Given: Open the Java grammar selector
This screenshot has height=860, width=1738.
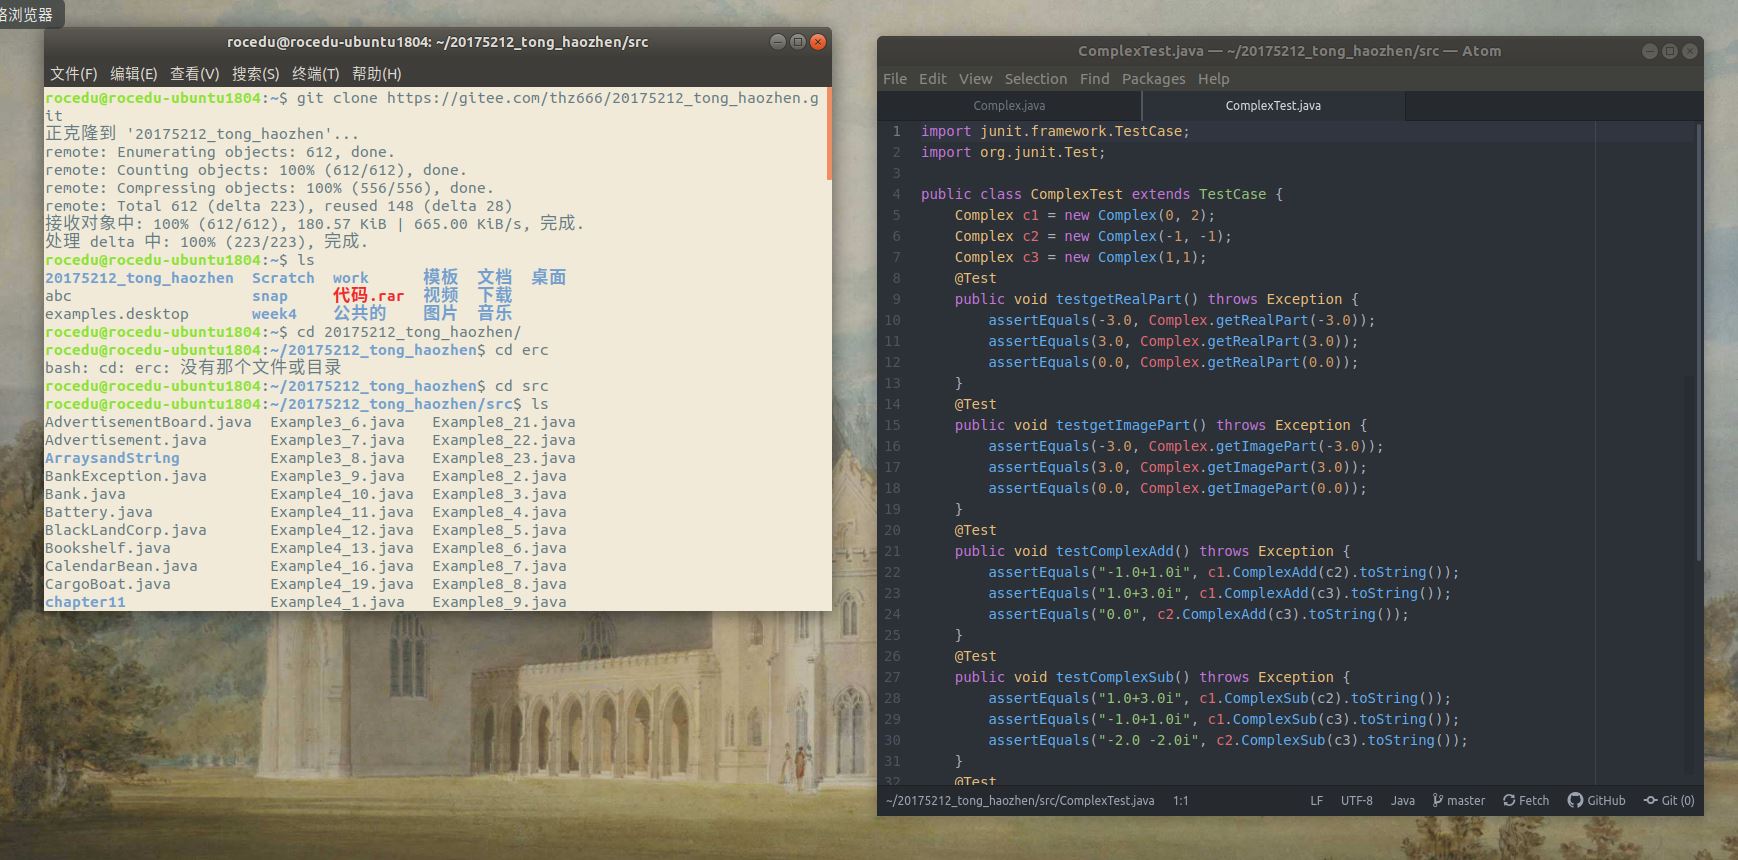Looking at the screenshot, I should [1402, 800].
